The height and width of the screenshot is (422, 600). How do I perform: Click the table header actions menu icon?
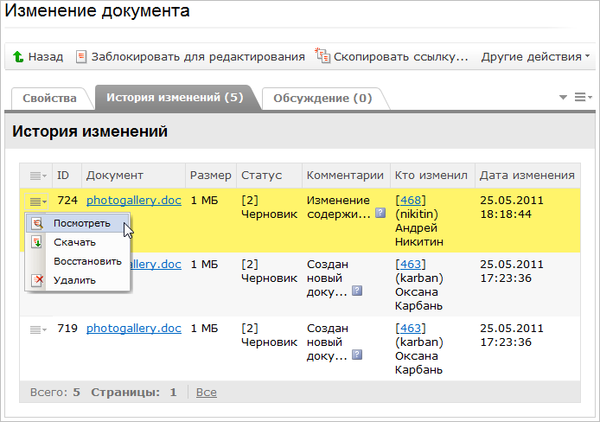click(x=37, y=175)
